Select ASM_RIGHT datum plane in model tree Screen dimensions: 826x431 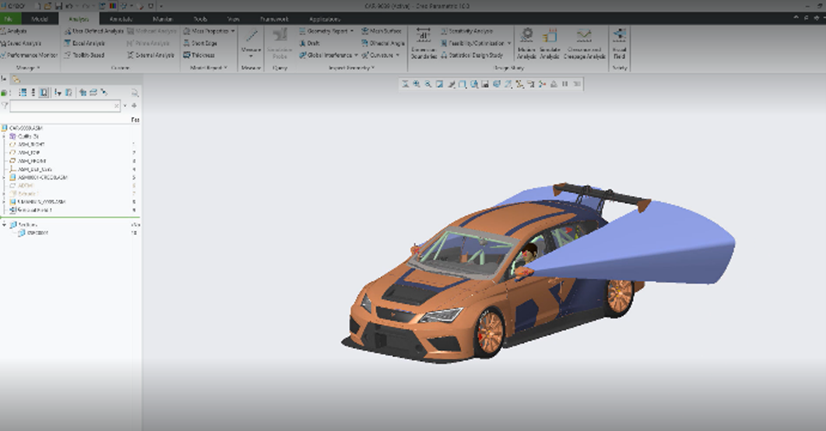(33, 144)
